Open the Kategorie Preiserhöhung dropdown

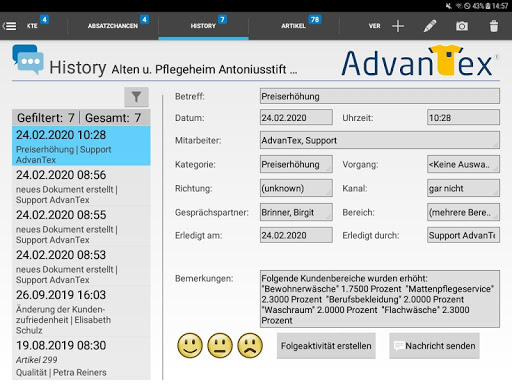coord(296,164)
